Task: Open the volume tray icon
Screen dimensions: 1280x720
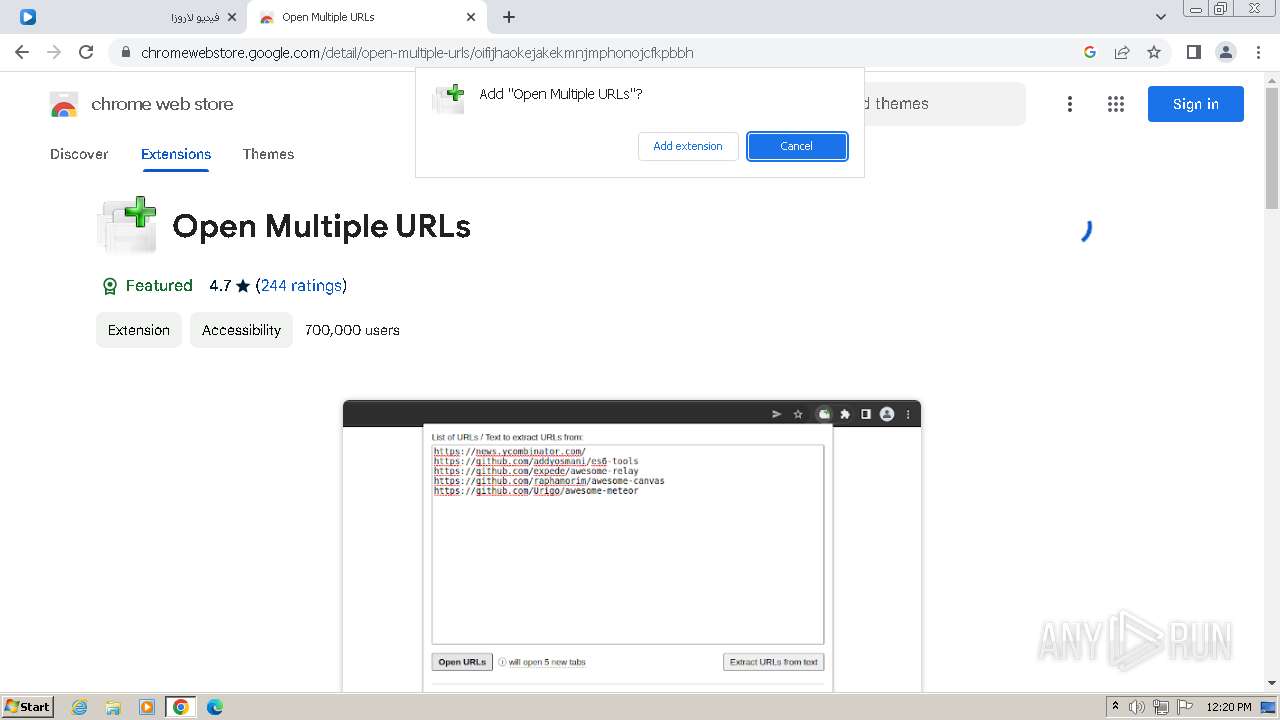Action: [1137, 707]
